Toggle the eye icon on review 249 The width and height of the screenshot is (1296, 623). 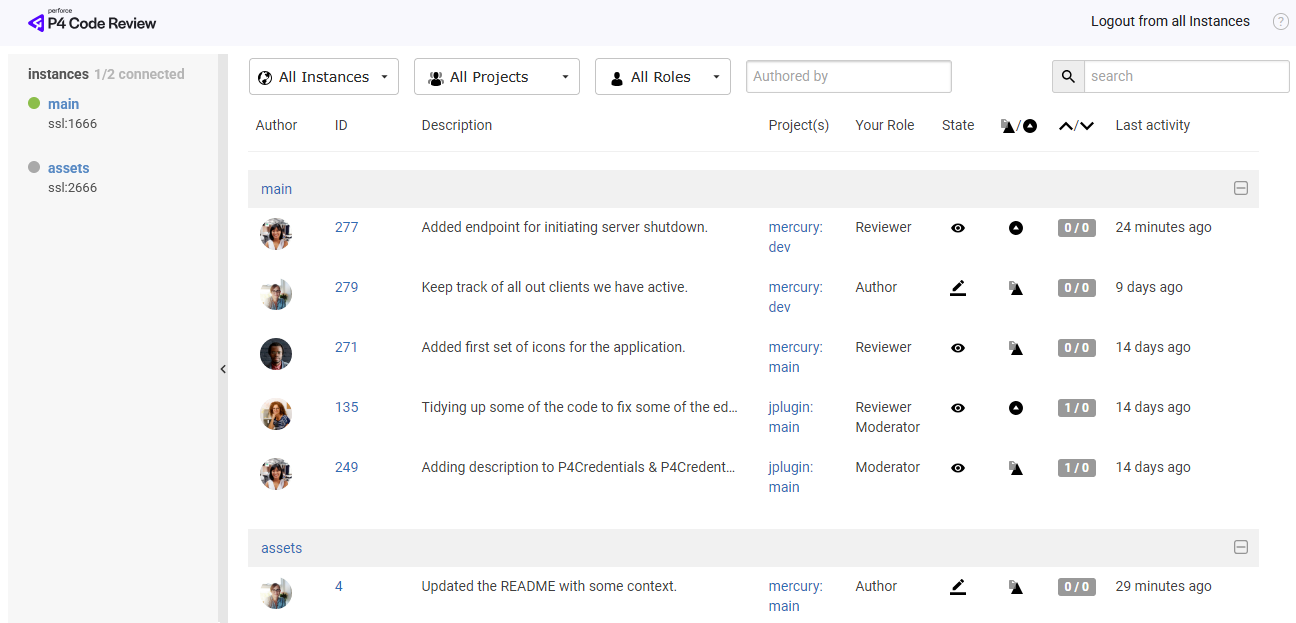(x=958, y=467)
